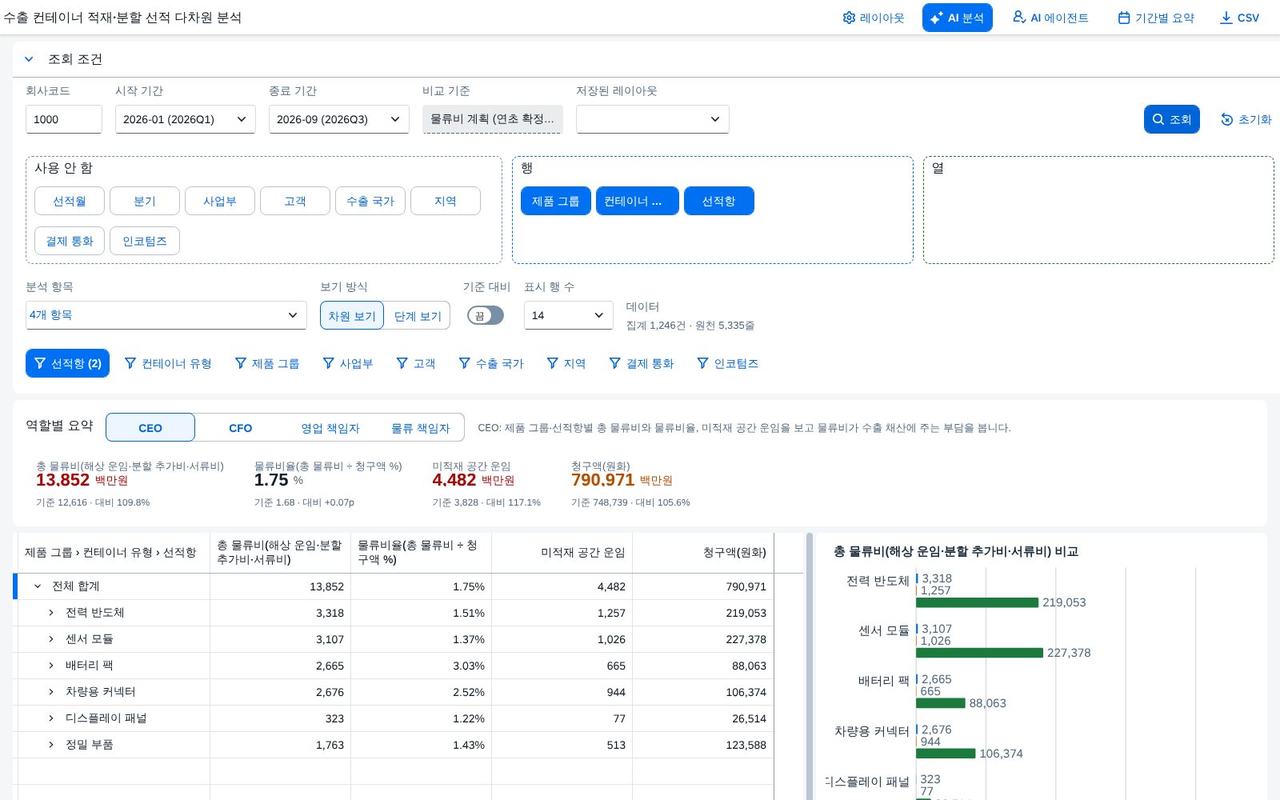Click the 조회 search button
Screen dimensions: 1280x800
click(1171, 119)
